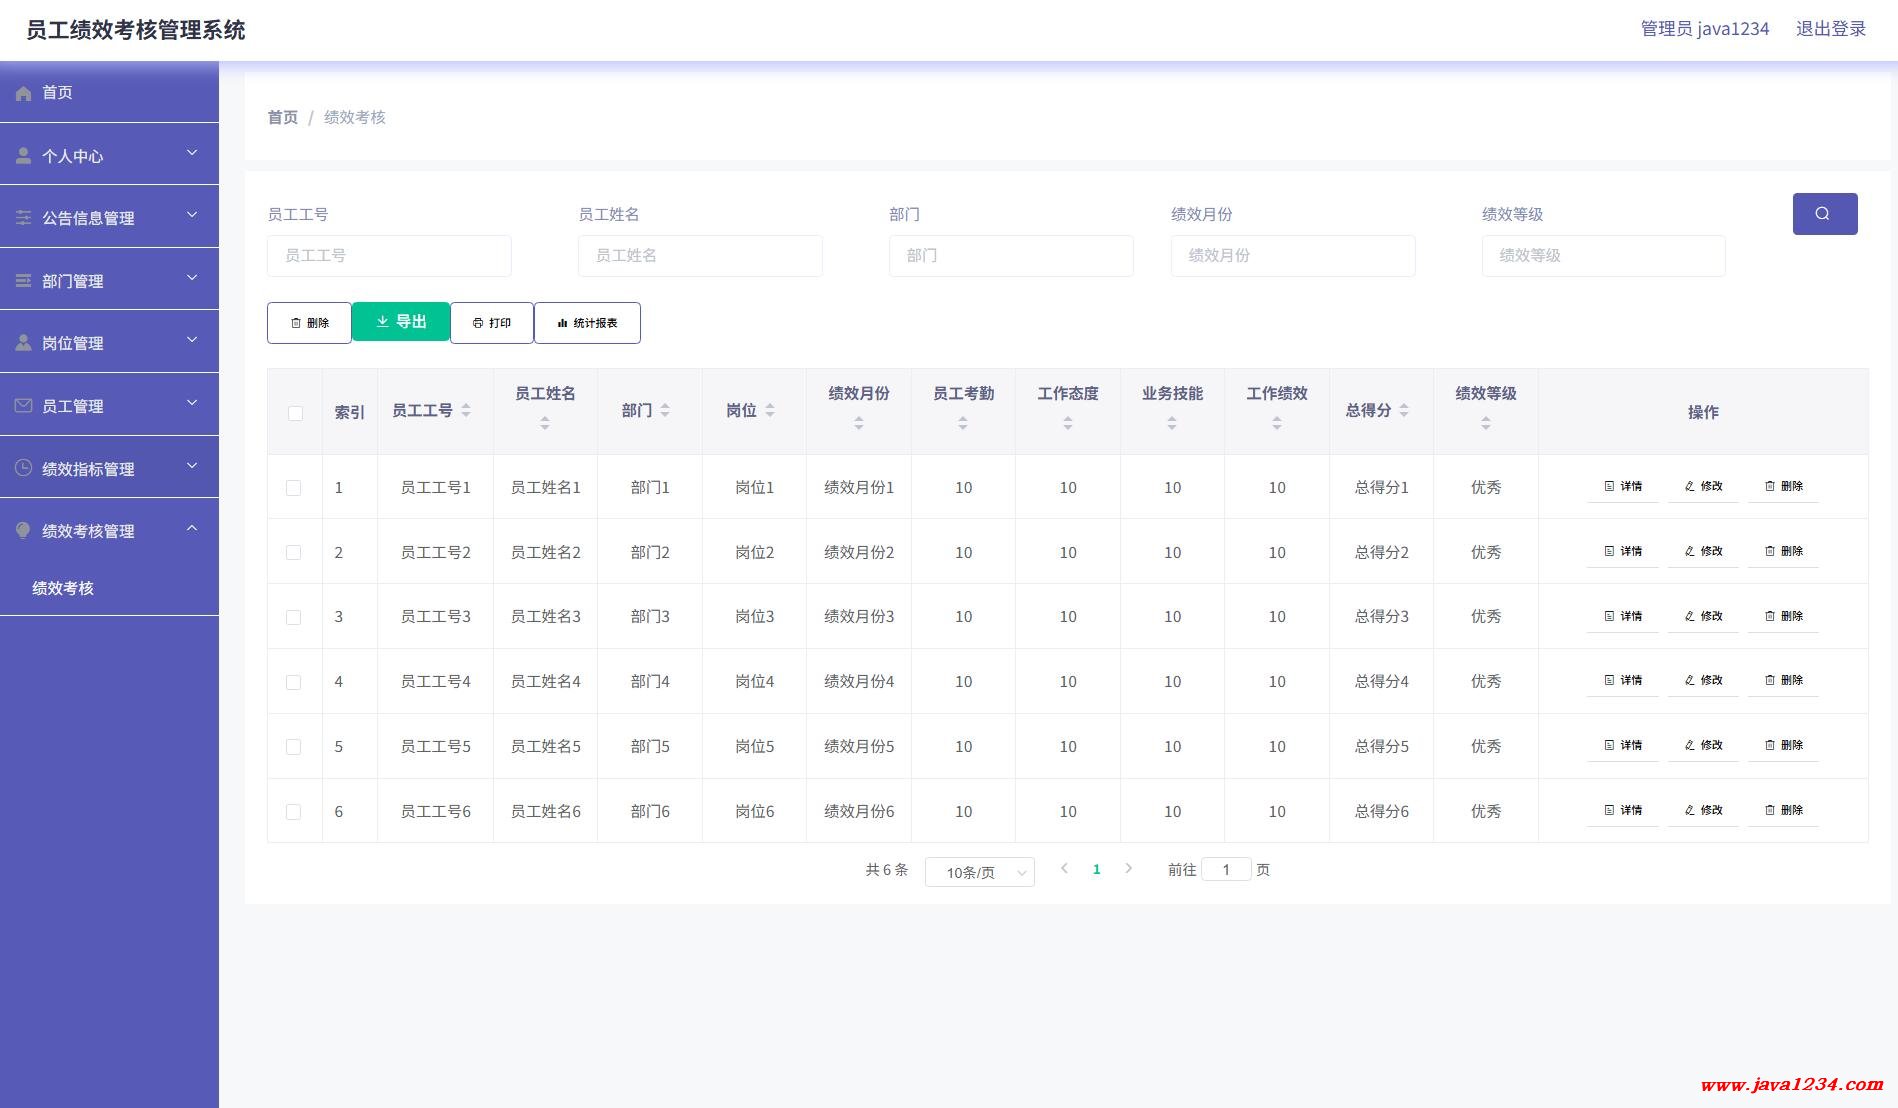Edit row 3 using 修改

point(1703,617)
